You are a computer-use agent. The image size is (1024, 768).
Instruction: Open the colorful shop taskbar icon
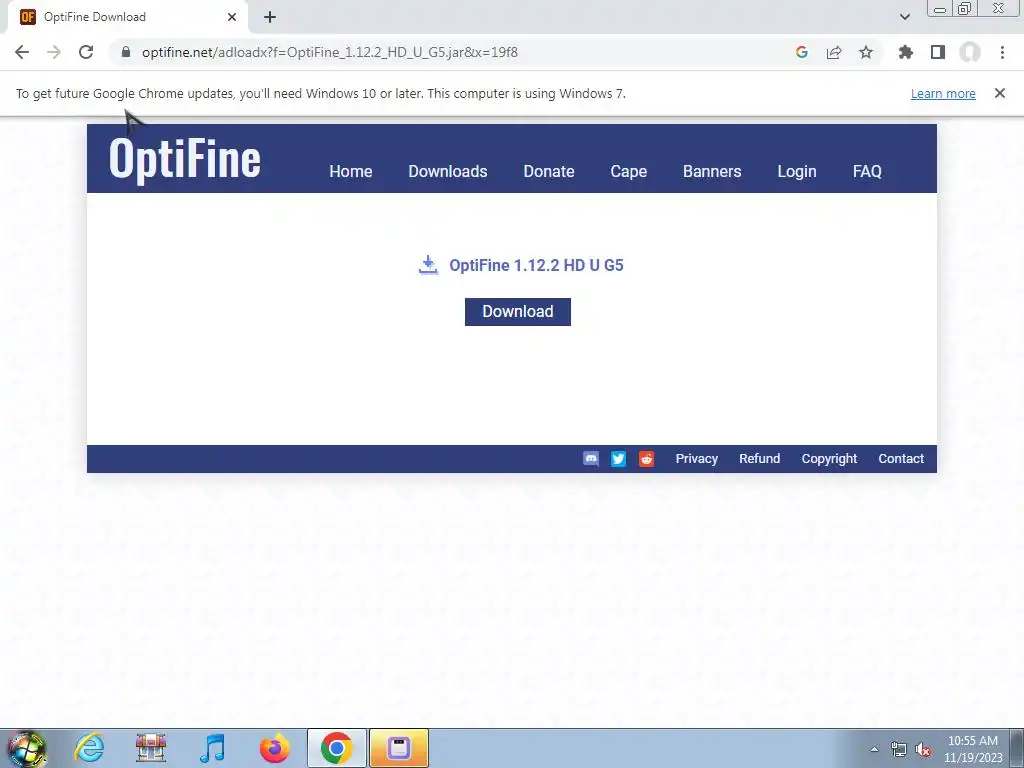[151, 748]
